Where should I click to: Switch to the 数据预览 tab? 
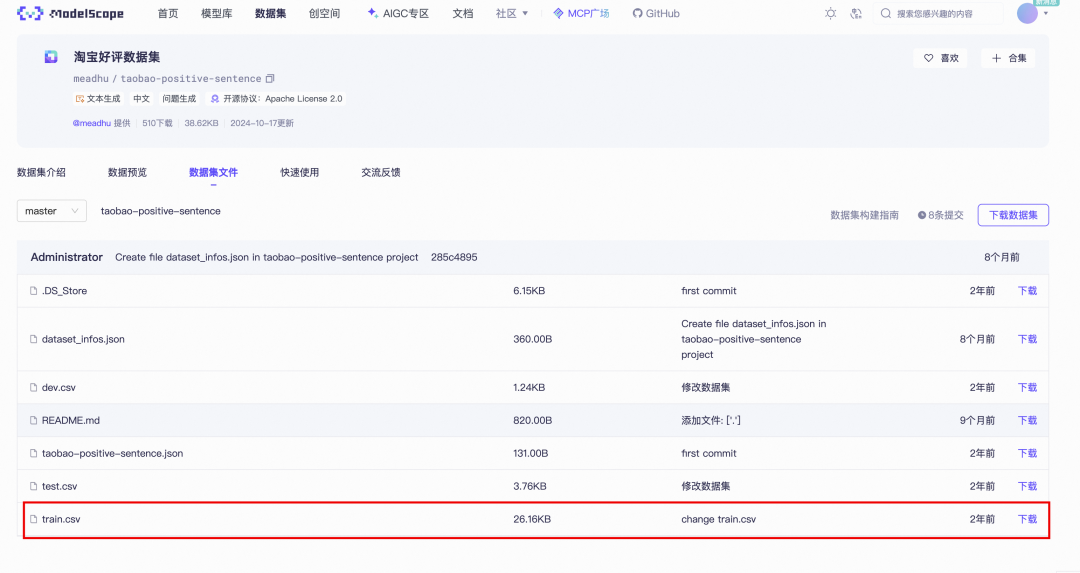tap(127, 172)
